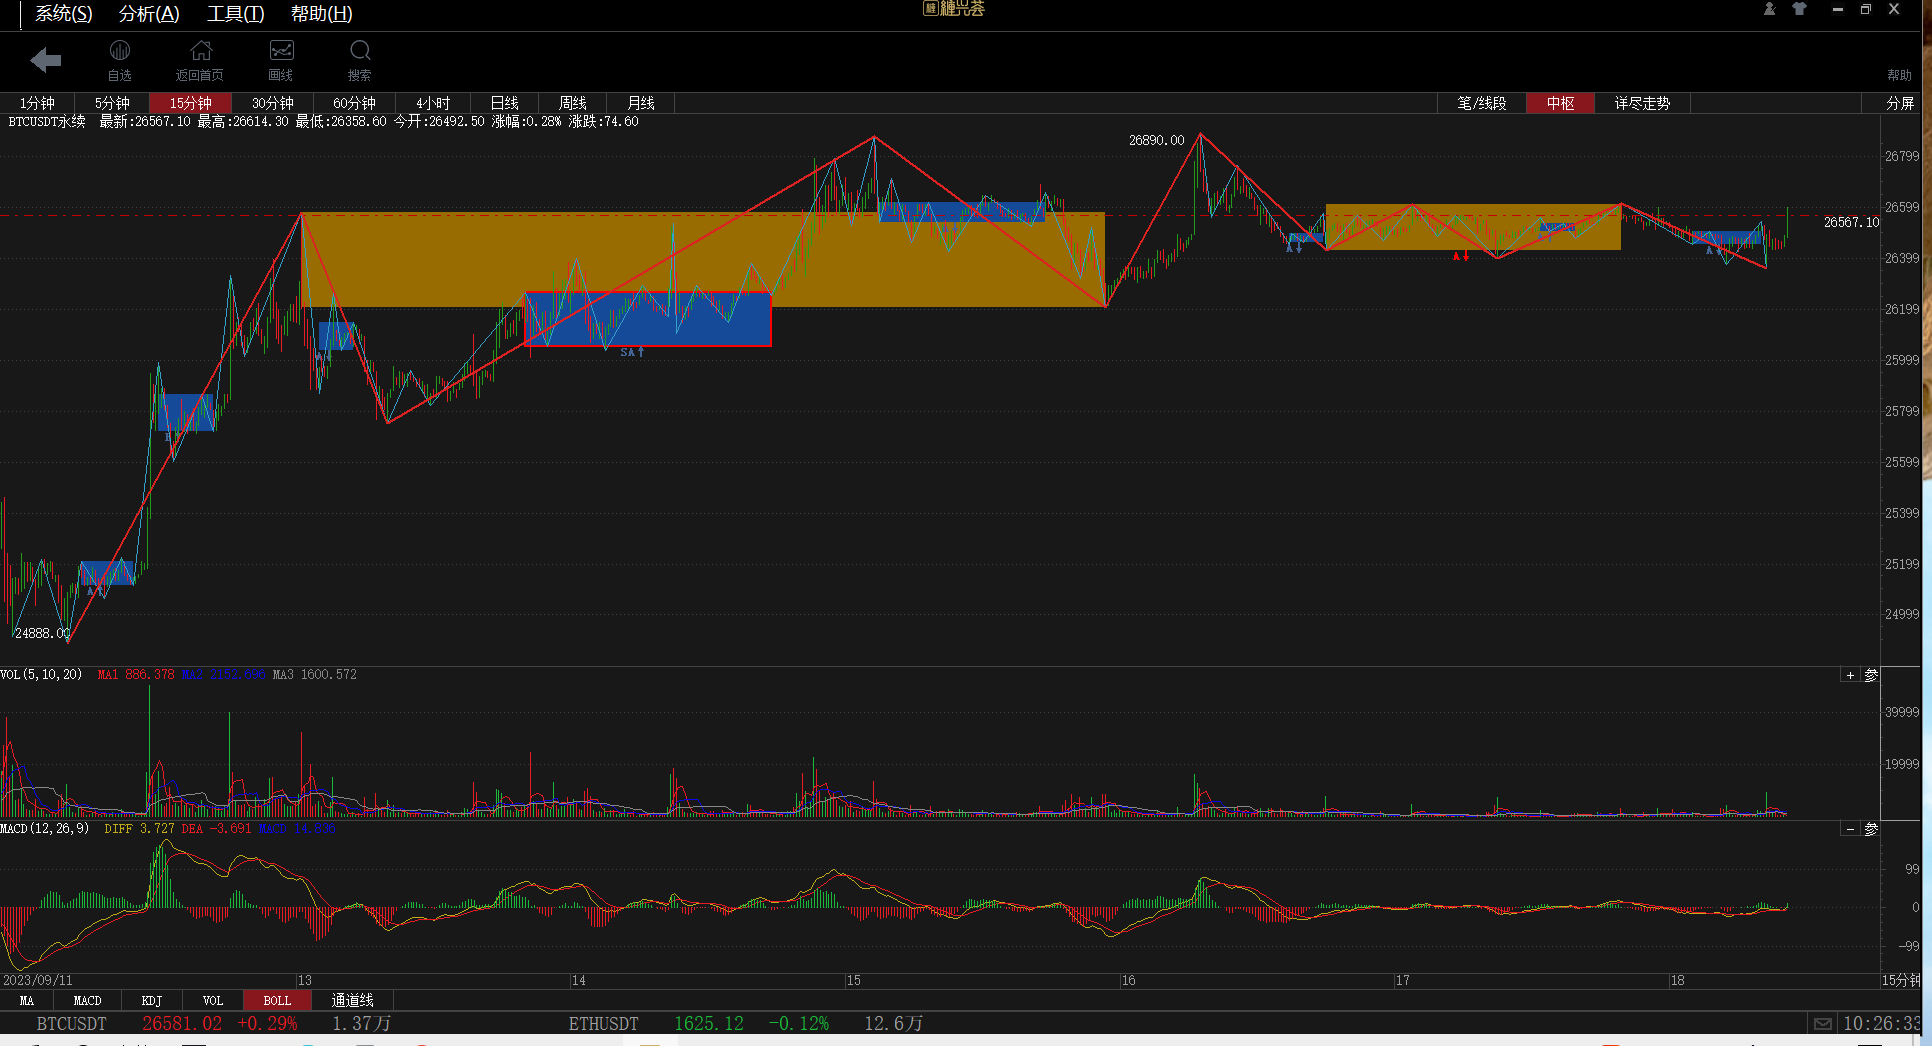Screen dimensions: 1932x1046
Task: Click date marker 15 on time axis
Action: click(x=853, y=980)
